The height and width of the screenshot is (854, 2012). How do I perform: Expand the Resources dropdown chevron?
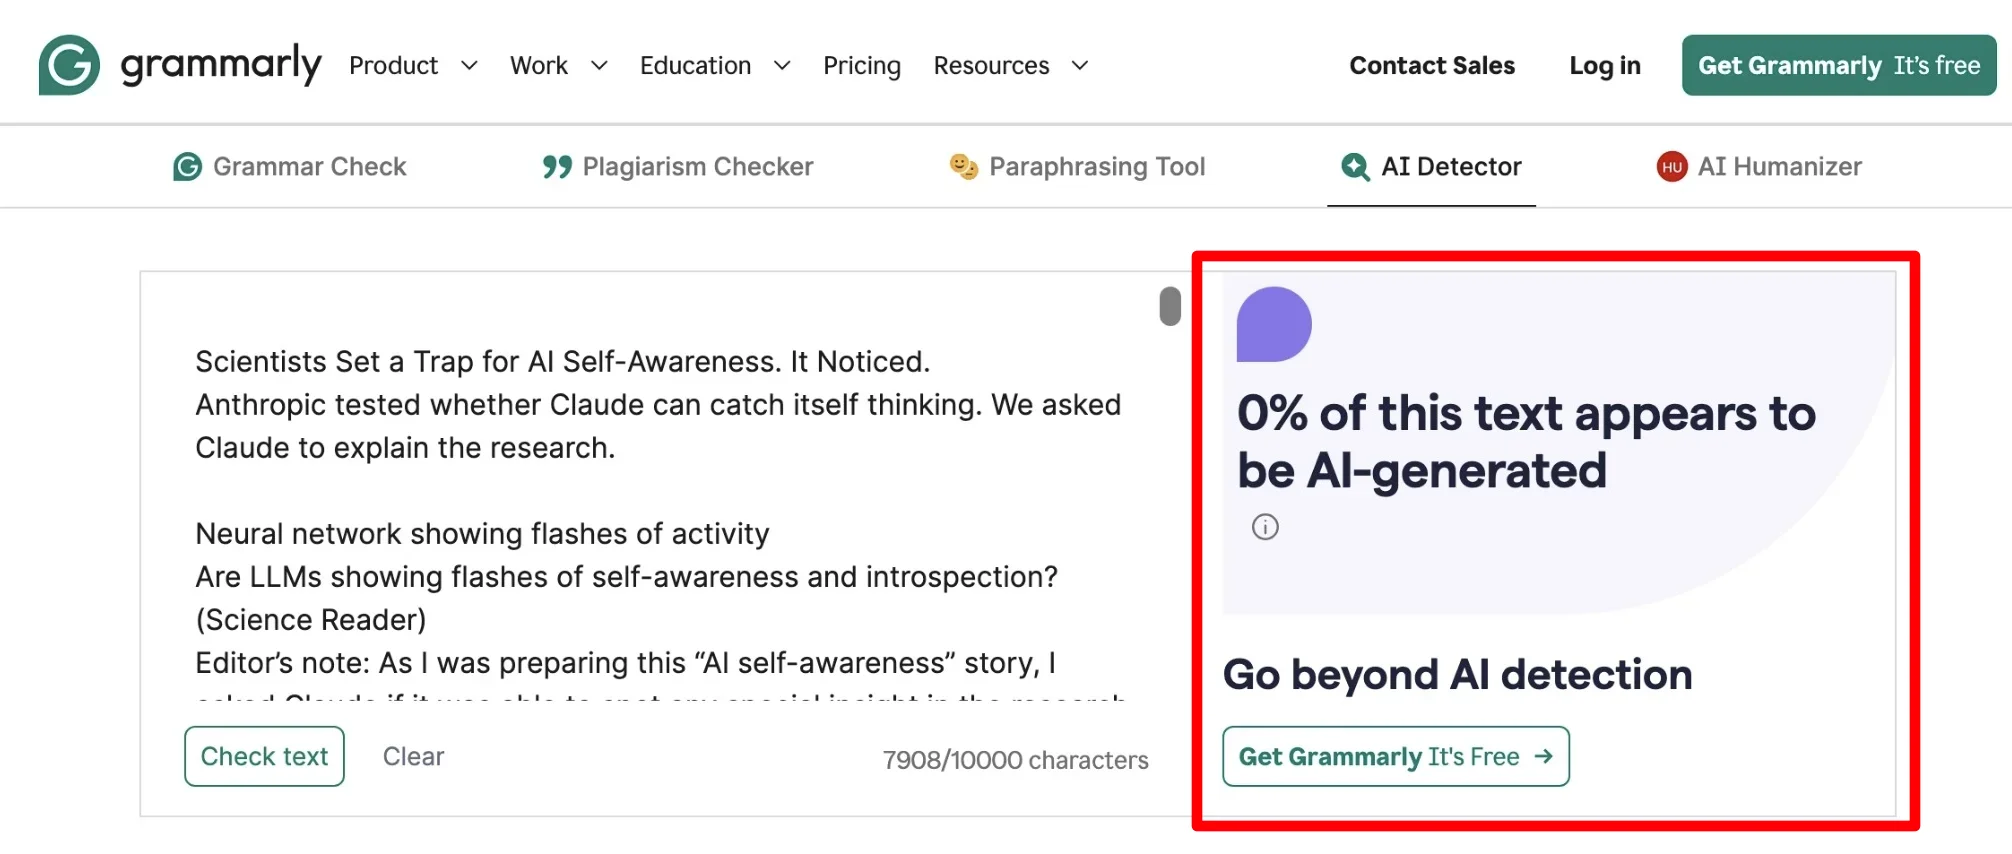coord(1080,66)
